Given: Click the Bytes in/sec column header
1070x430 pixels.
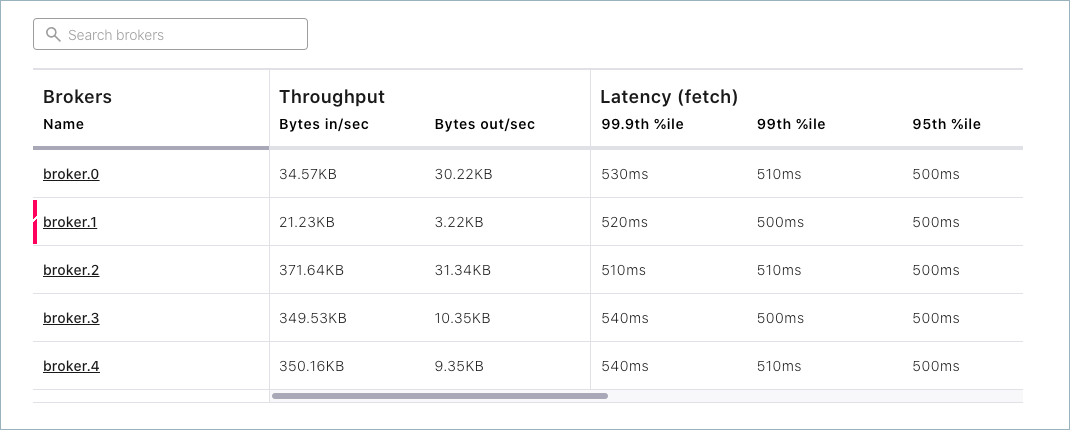Looking at the screenshot, I should tap(324, 124).
